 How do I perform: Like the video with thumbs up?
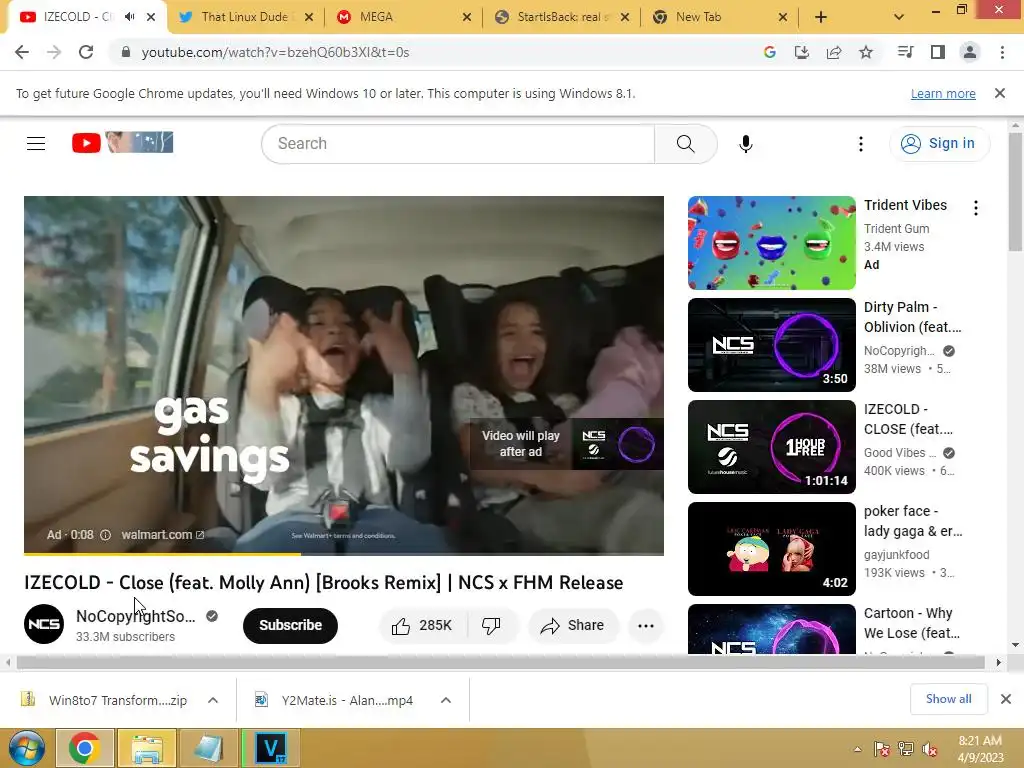click(423, 626)
